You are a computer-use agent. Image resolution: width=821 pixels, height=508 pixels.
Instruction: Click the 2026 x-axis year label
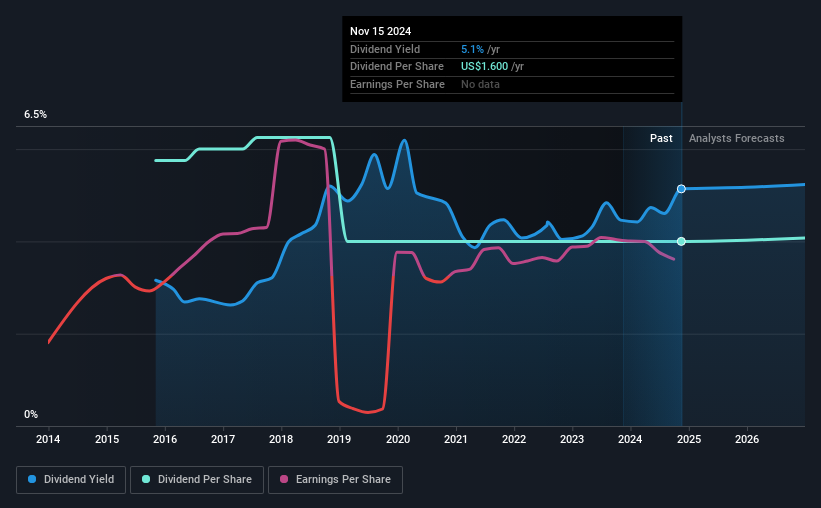(x=747, y=439)
